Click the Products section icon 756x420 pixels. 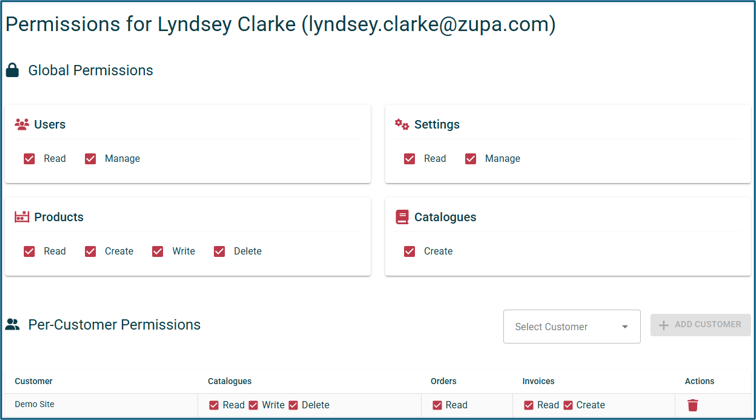[22, 217]
